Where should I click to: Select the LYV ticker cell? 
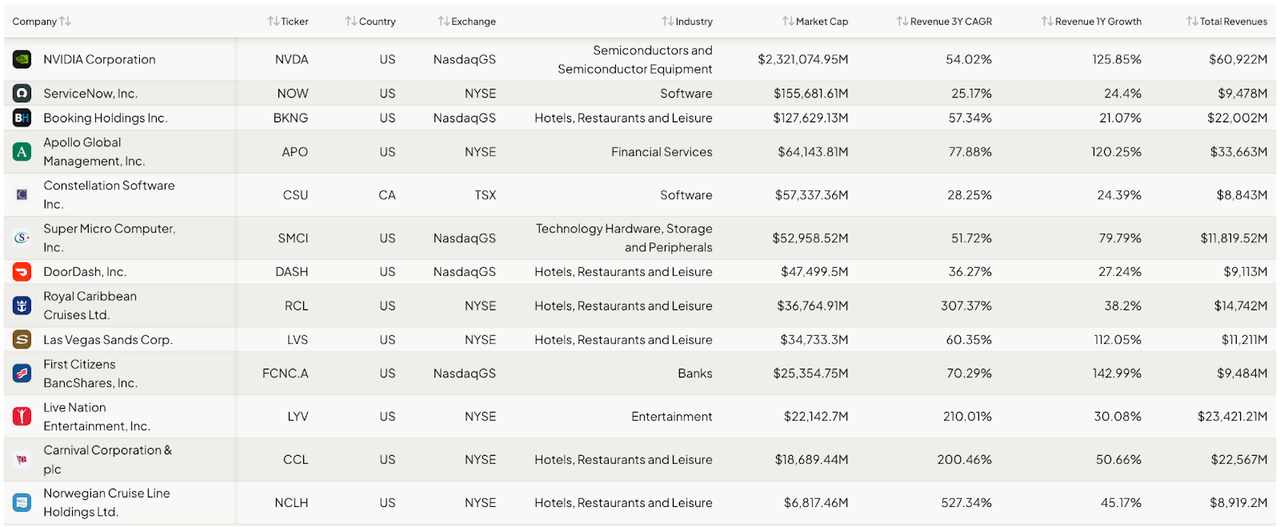coord(297,416)
